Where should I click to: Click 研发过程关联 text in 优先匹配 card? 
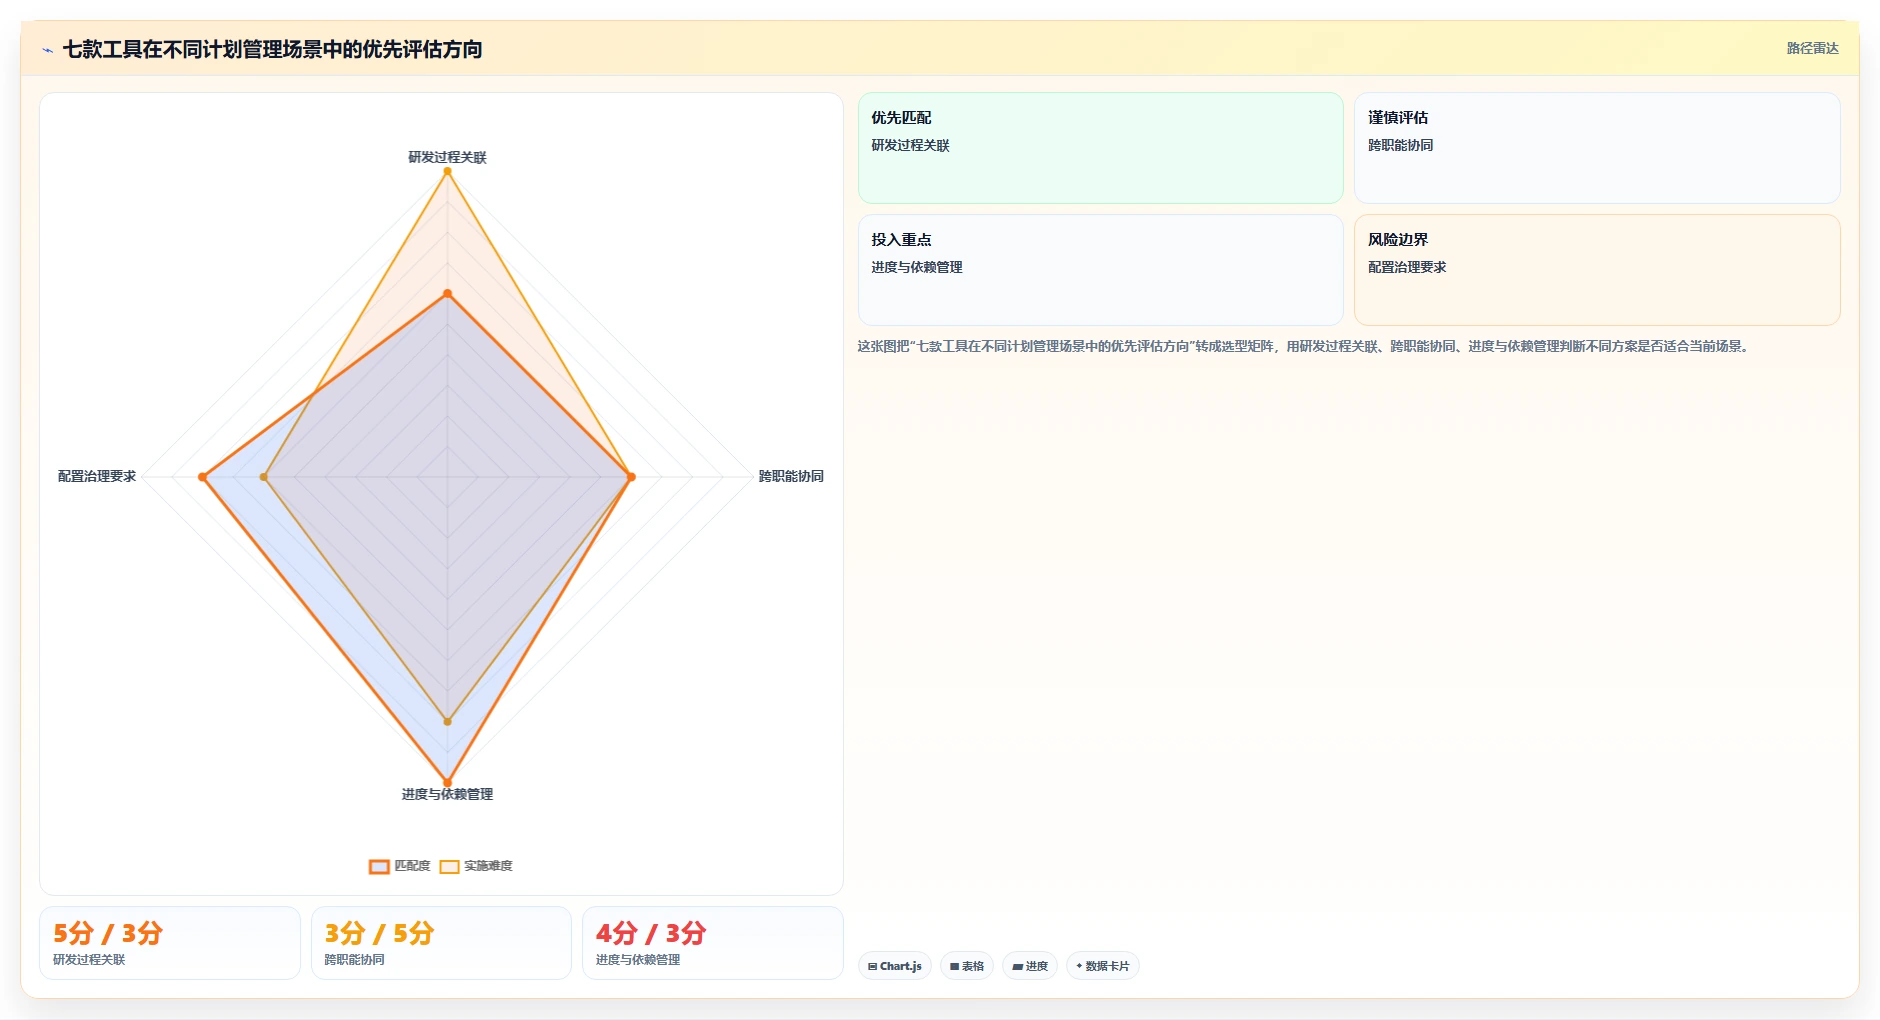coord(910,145)
